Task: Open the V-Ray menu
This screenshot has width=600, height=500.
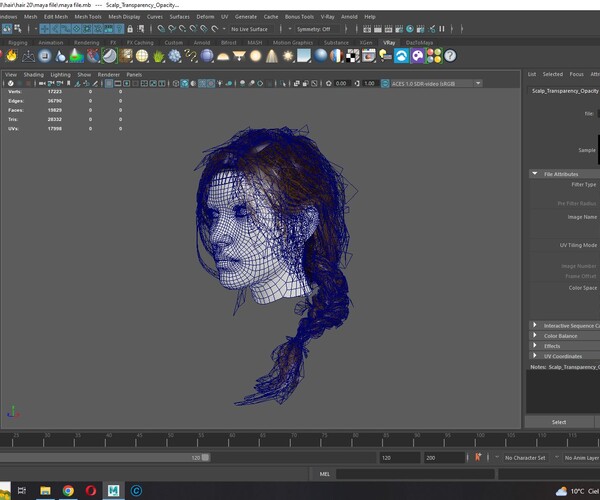Action: click(327, 17)
